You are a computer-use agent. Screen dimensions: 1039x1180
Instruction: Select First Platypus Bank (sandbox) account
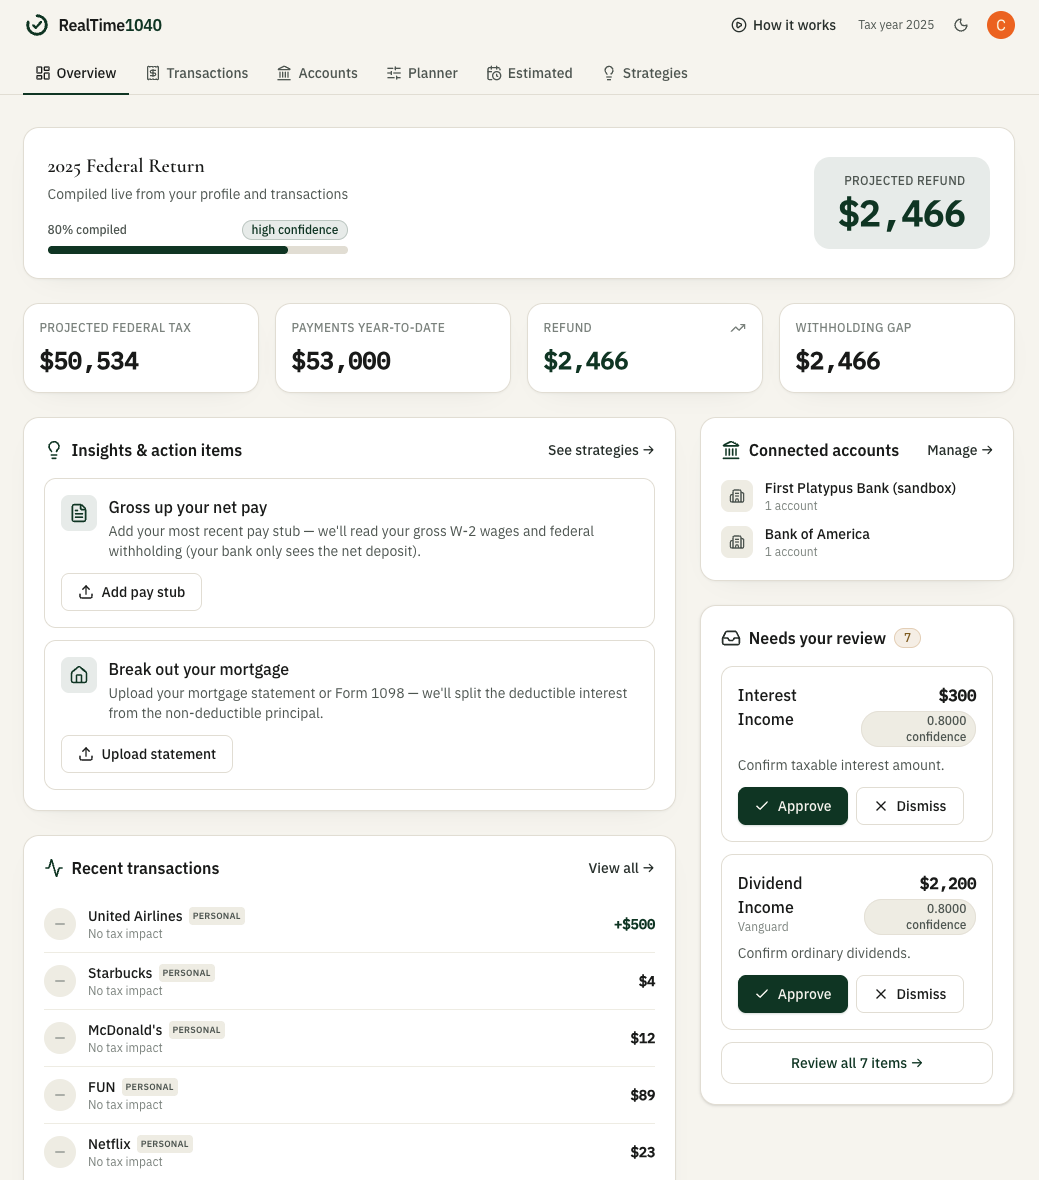click(x=857, y=496)
